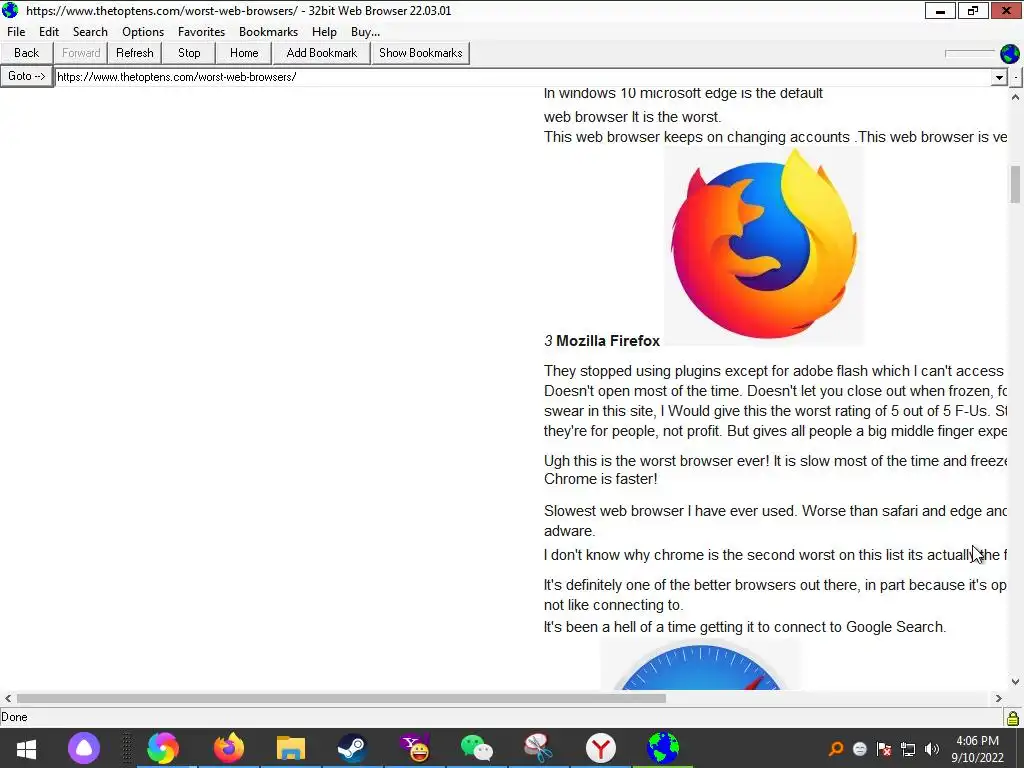The height and width of the screenshot is (768, 1024).
Task: Open the Help menu
Action: tap(324, 32)
